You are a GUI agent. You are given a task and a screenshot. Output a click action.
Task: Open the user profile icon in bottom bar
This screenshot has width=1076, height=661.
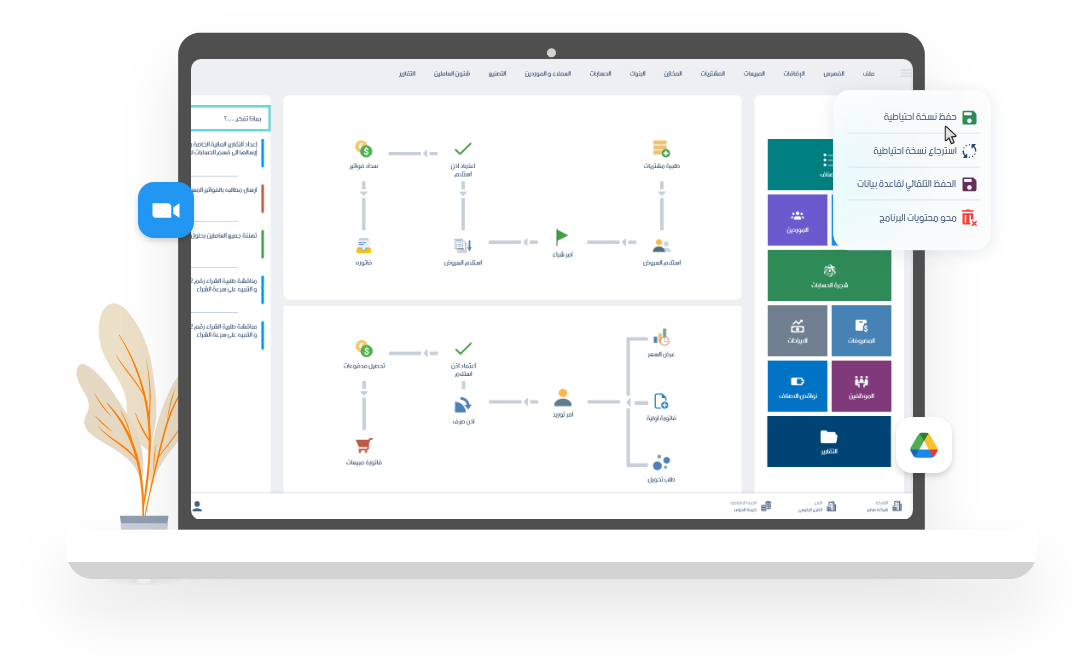[197, 507]
